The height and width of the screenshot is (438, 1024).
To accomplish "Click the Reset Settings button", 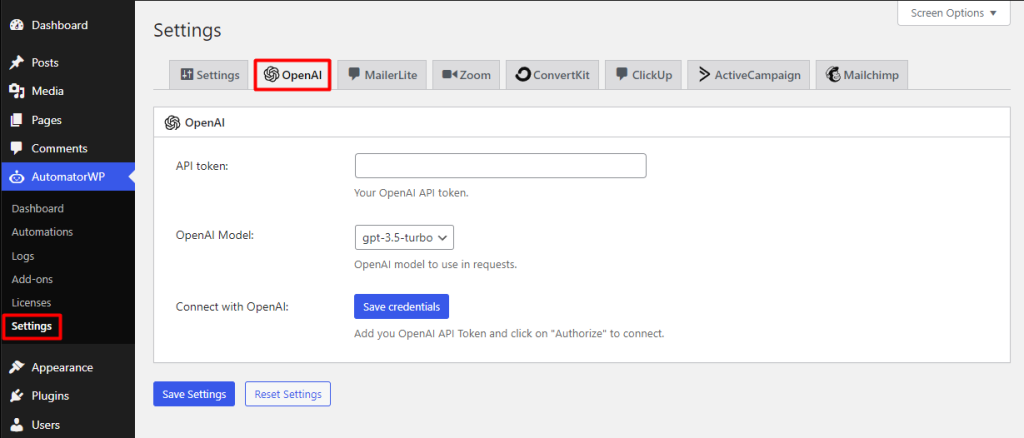I will pos(288,394).
